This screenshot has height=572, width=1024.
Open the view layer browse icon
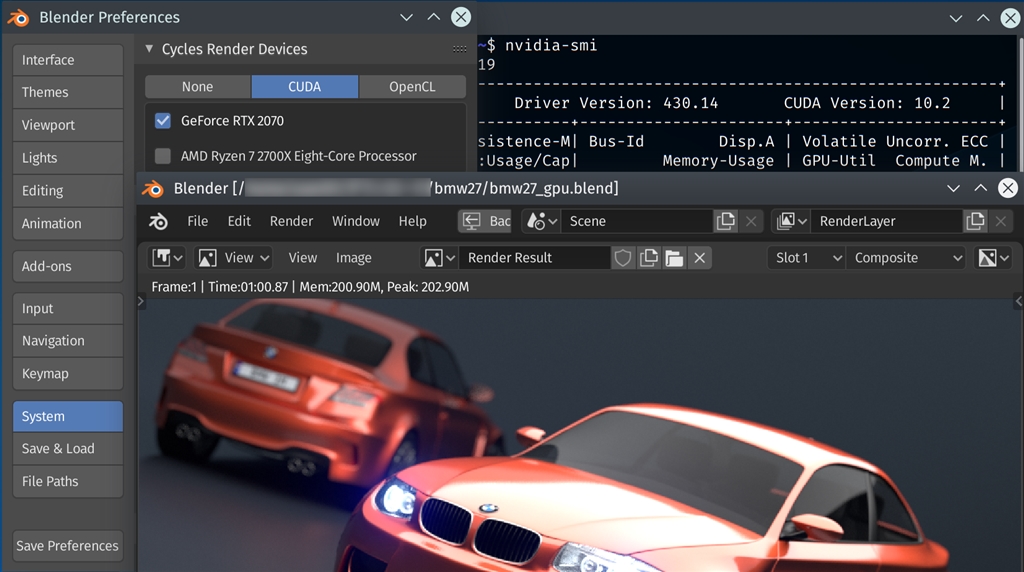792,221
